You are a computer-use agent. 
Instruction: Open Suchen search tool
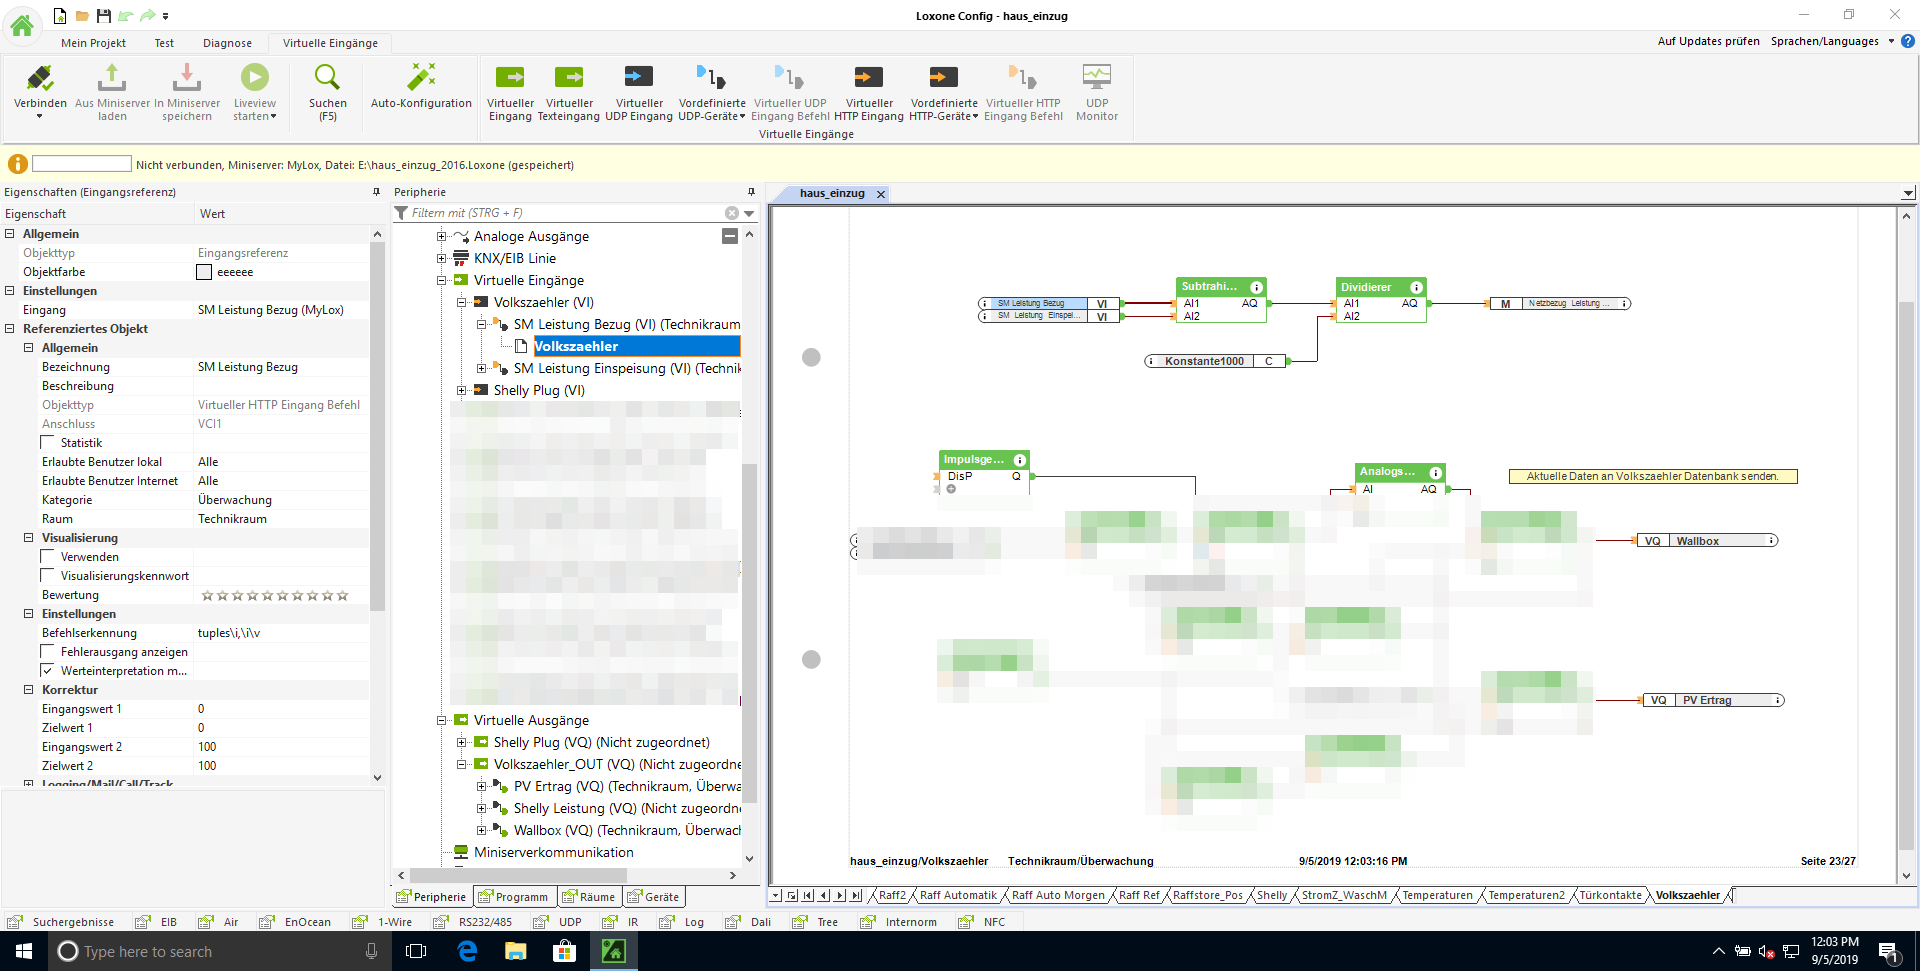click(x=327, y=79)
